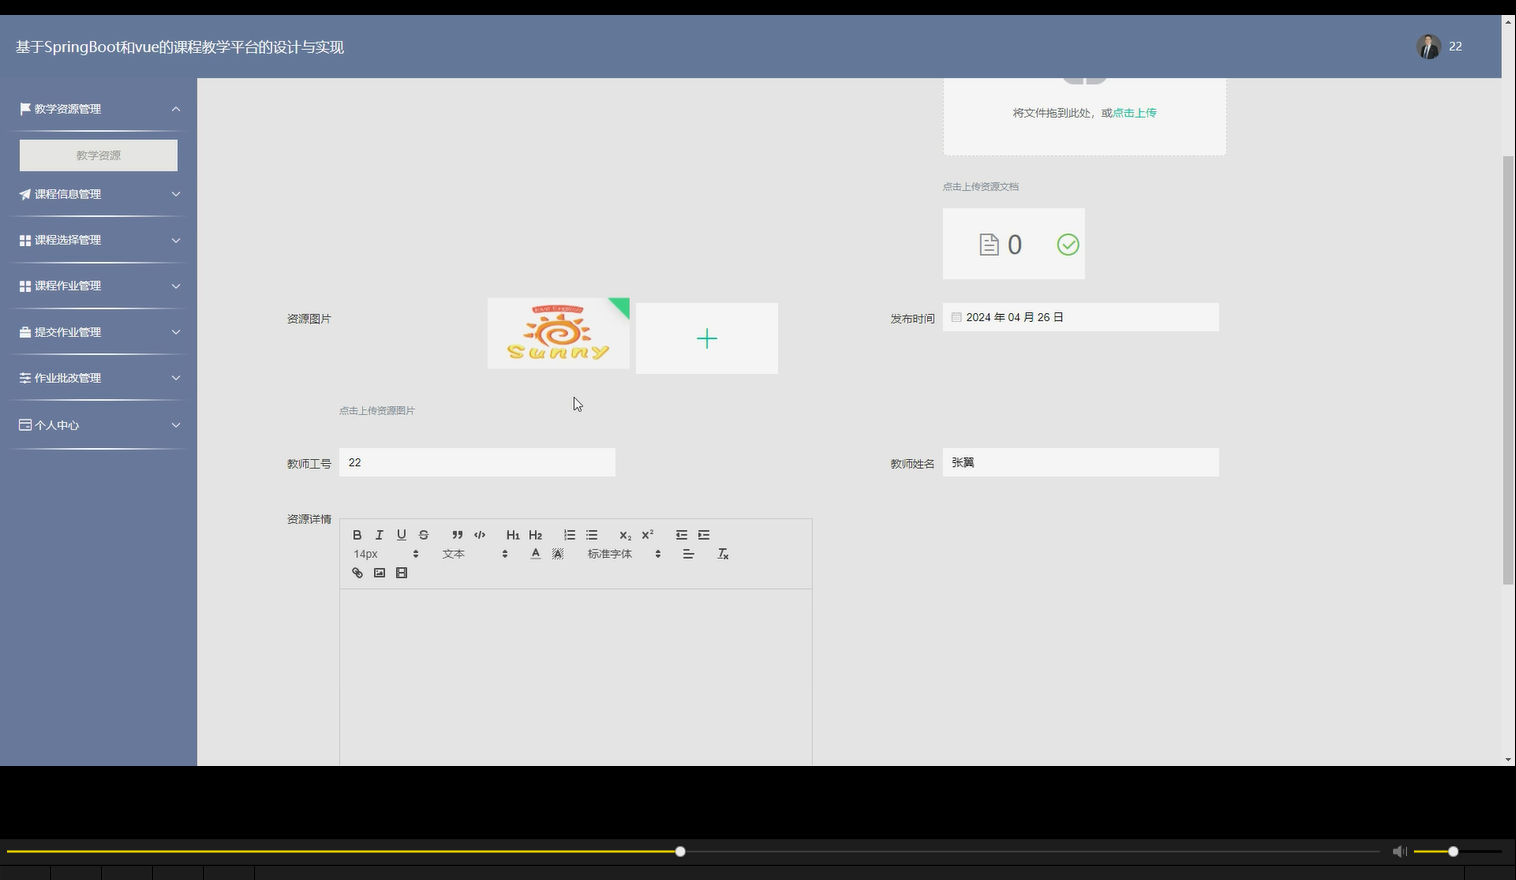Focus the 教师姓名 input field

tap(1081, 462)
